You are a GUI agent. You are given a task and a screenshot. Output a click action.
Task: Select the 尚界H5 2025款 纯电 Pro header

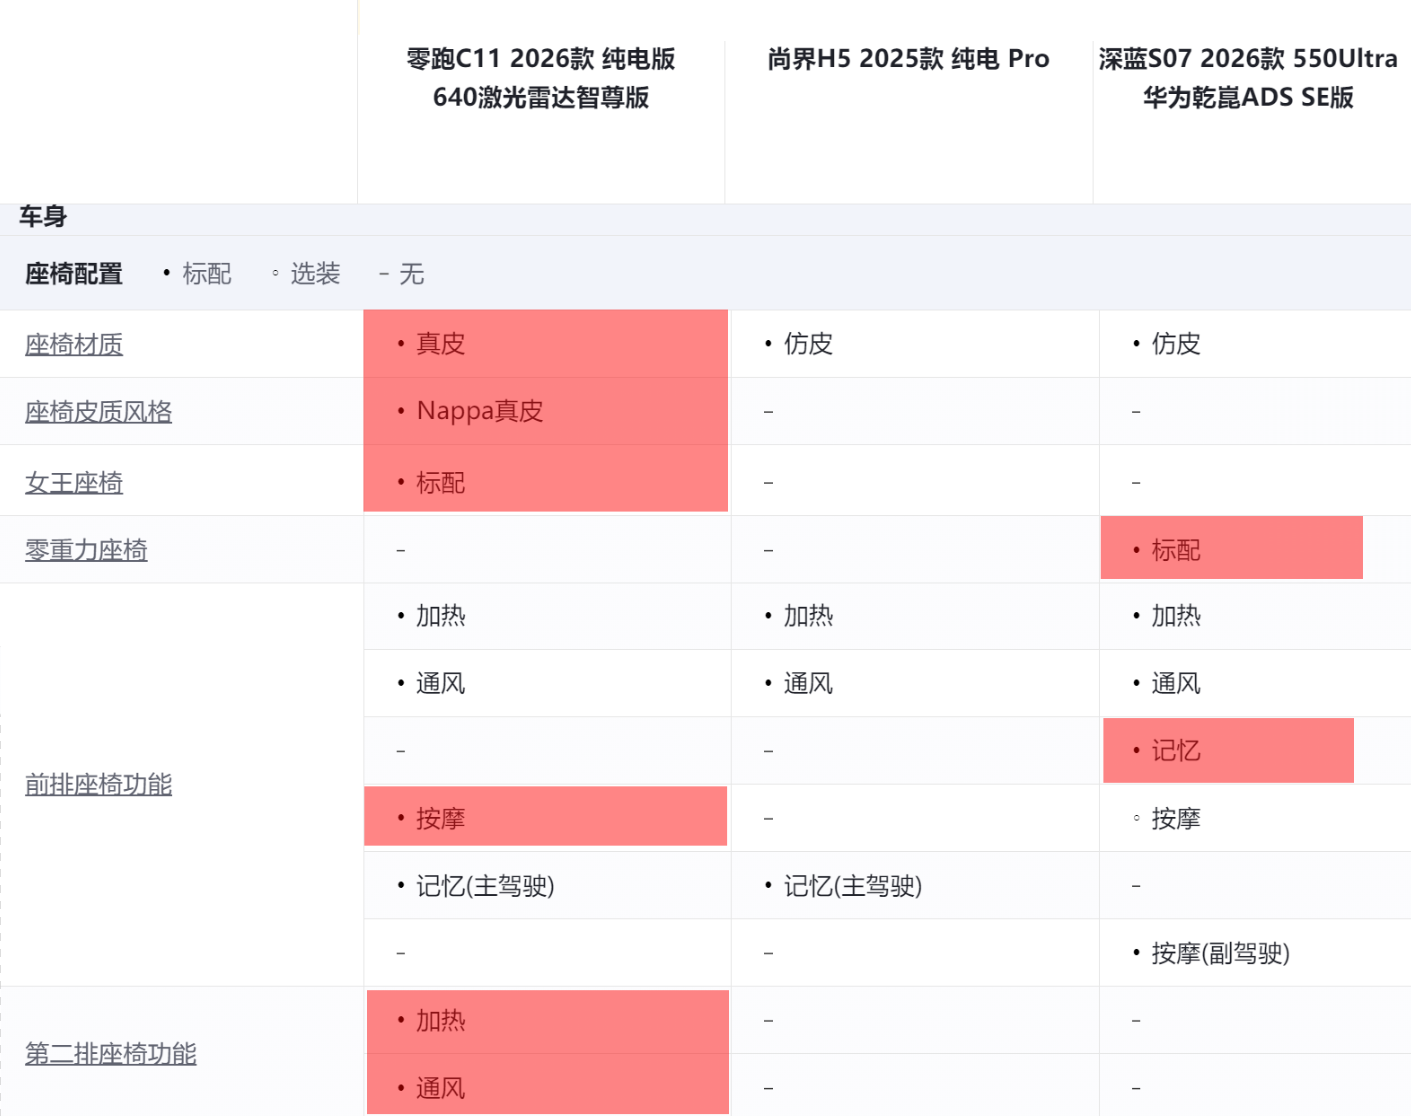[908, 59]
